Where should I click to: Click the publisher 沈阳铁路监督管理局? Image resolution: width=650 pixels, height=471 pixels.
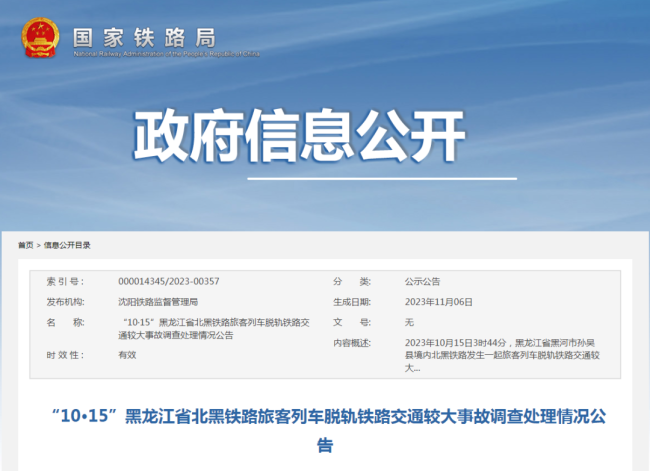pyautogui.click(x=157, y=302)
